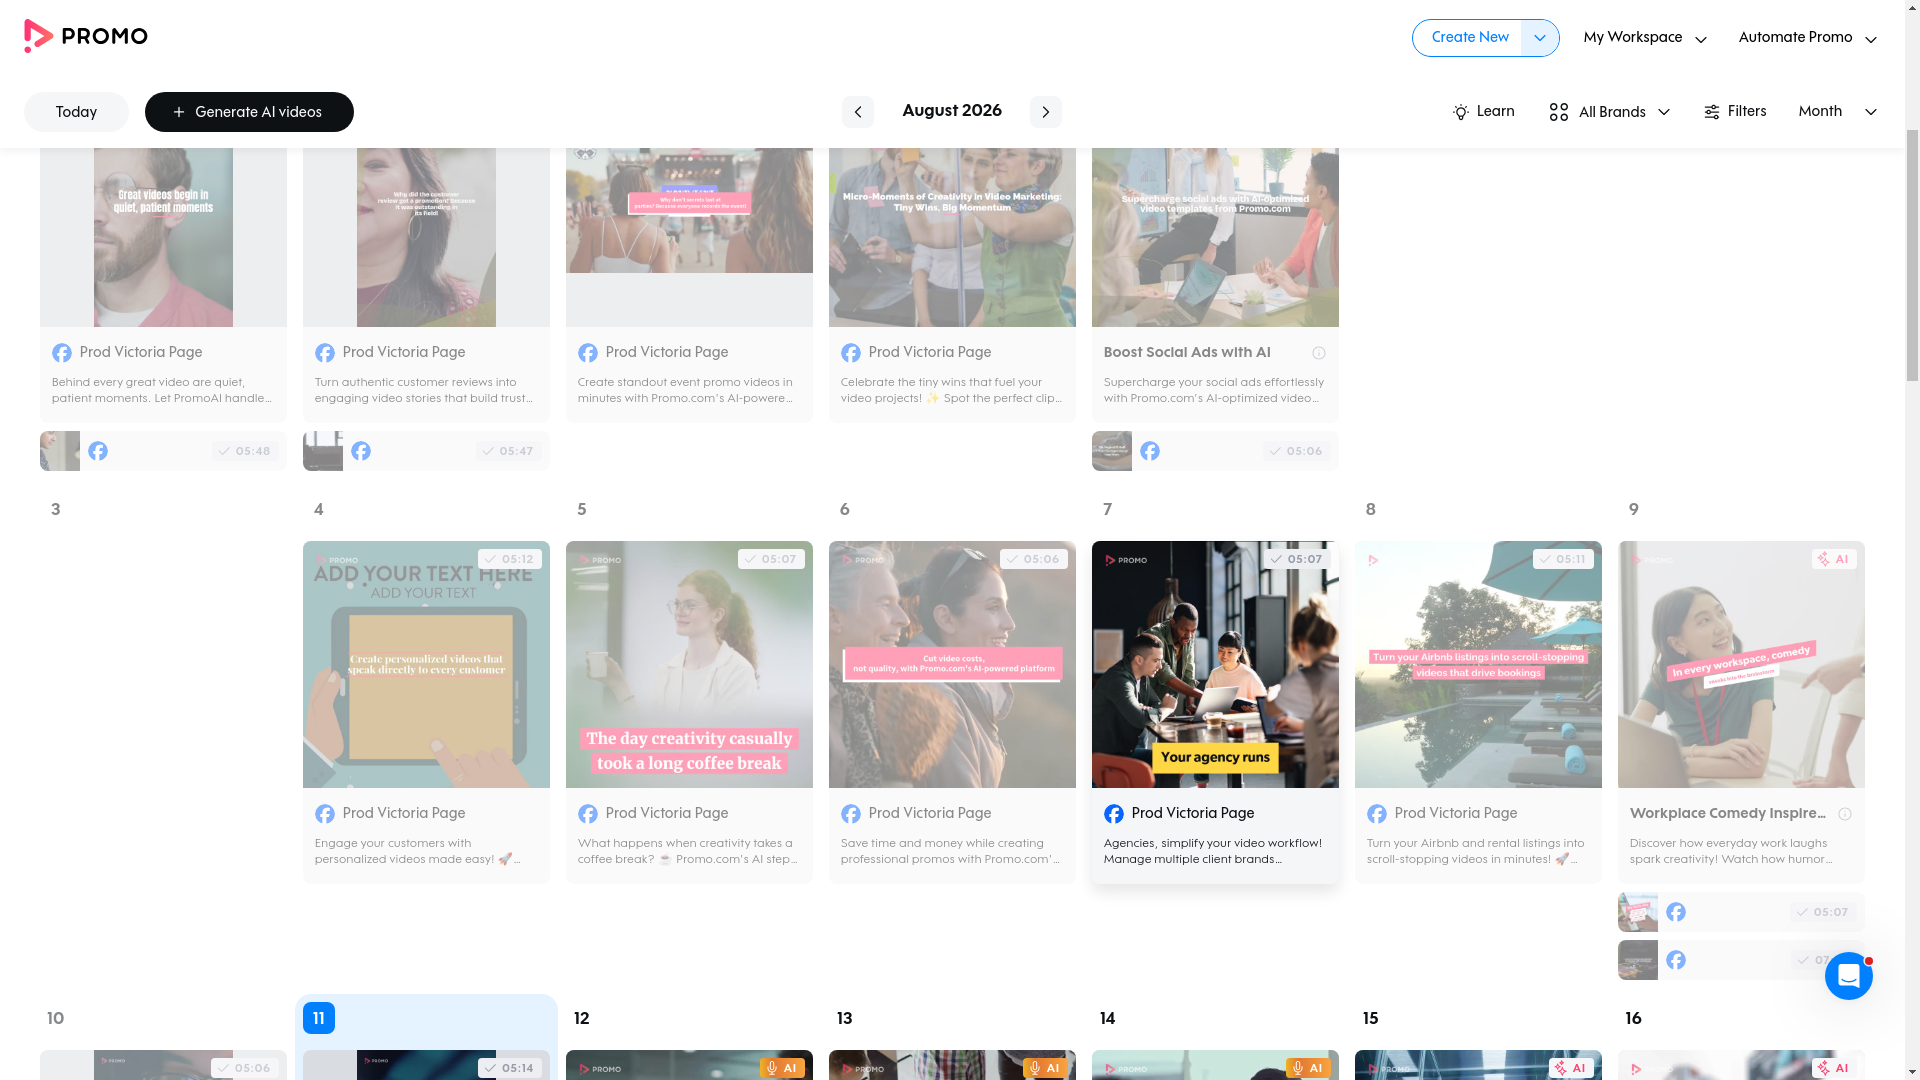The image size is (1920, 1080).
Task: Click info icon beside 'Workplace Comedy Inspire...'
Action: tap(1845, 814)
